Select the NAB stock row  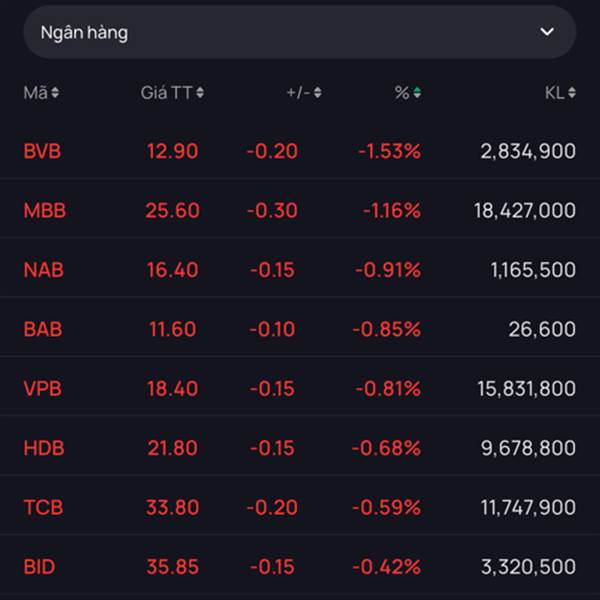[x=300, y=269]
